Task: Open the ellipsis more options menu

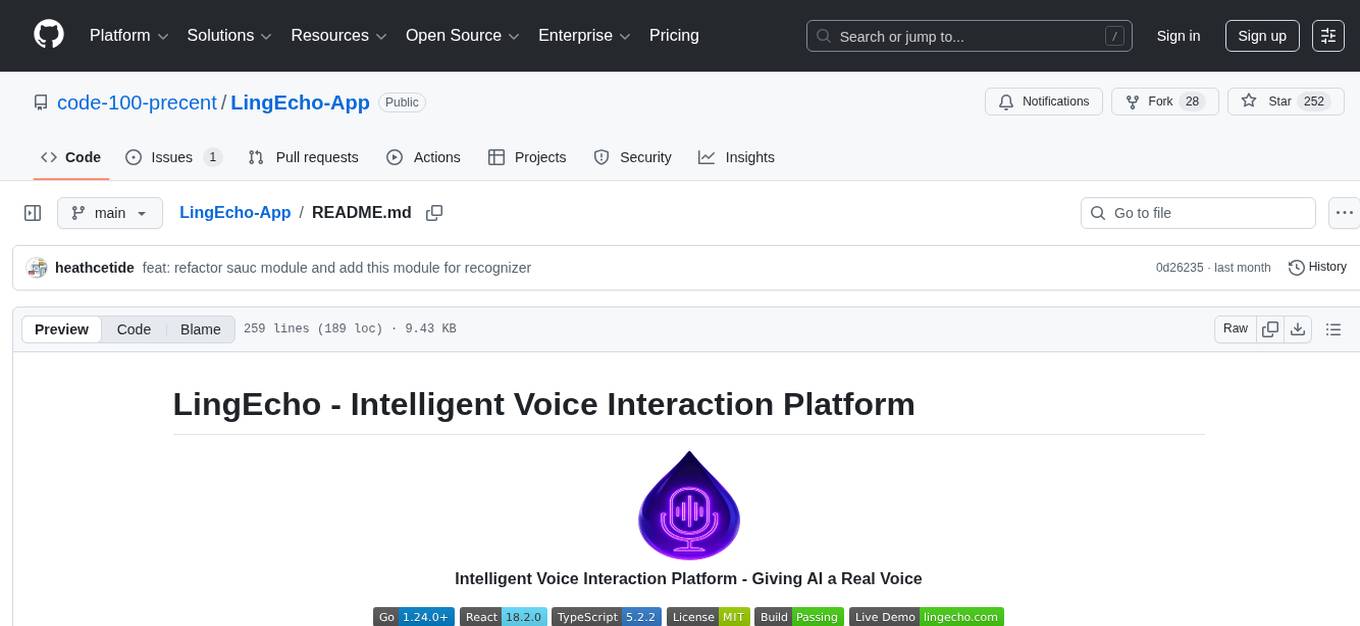Action: (x=1344, y=212)
